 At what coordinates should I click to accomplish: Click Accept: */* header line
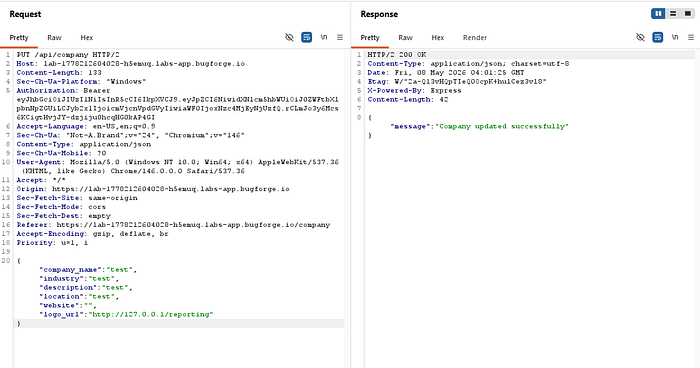tap(41, 180)
